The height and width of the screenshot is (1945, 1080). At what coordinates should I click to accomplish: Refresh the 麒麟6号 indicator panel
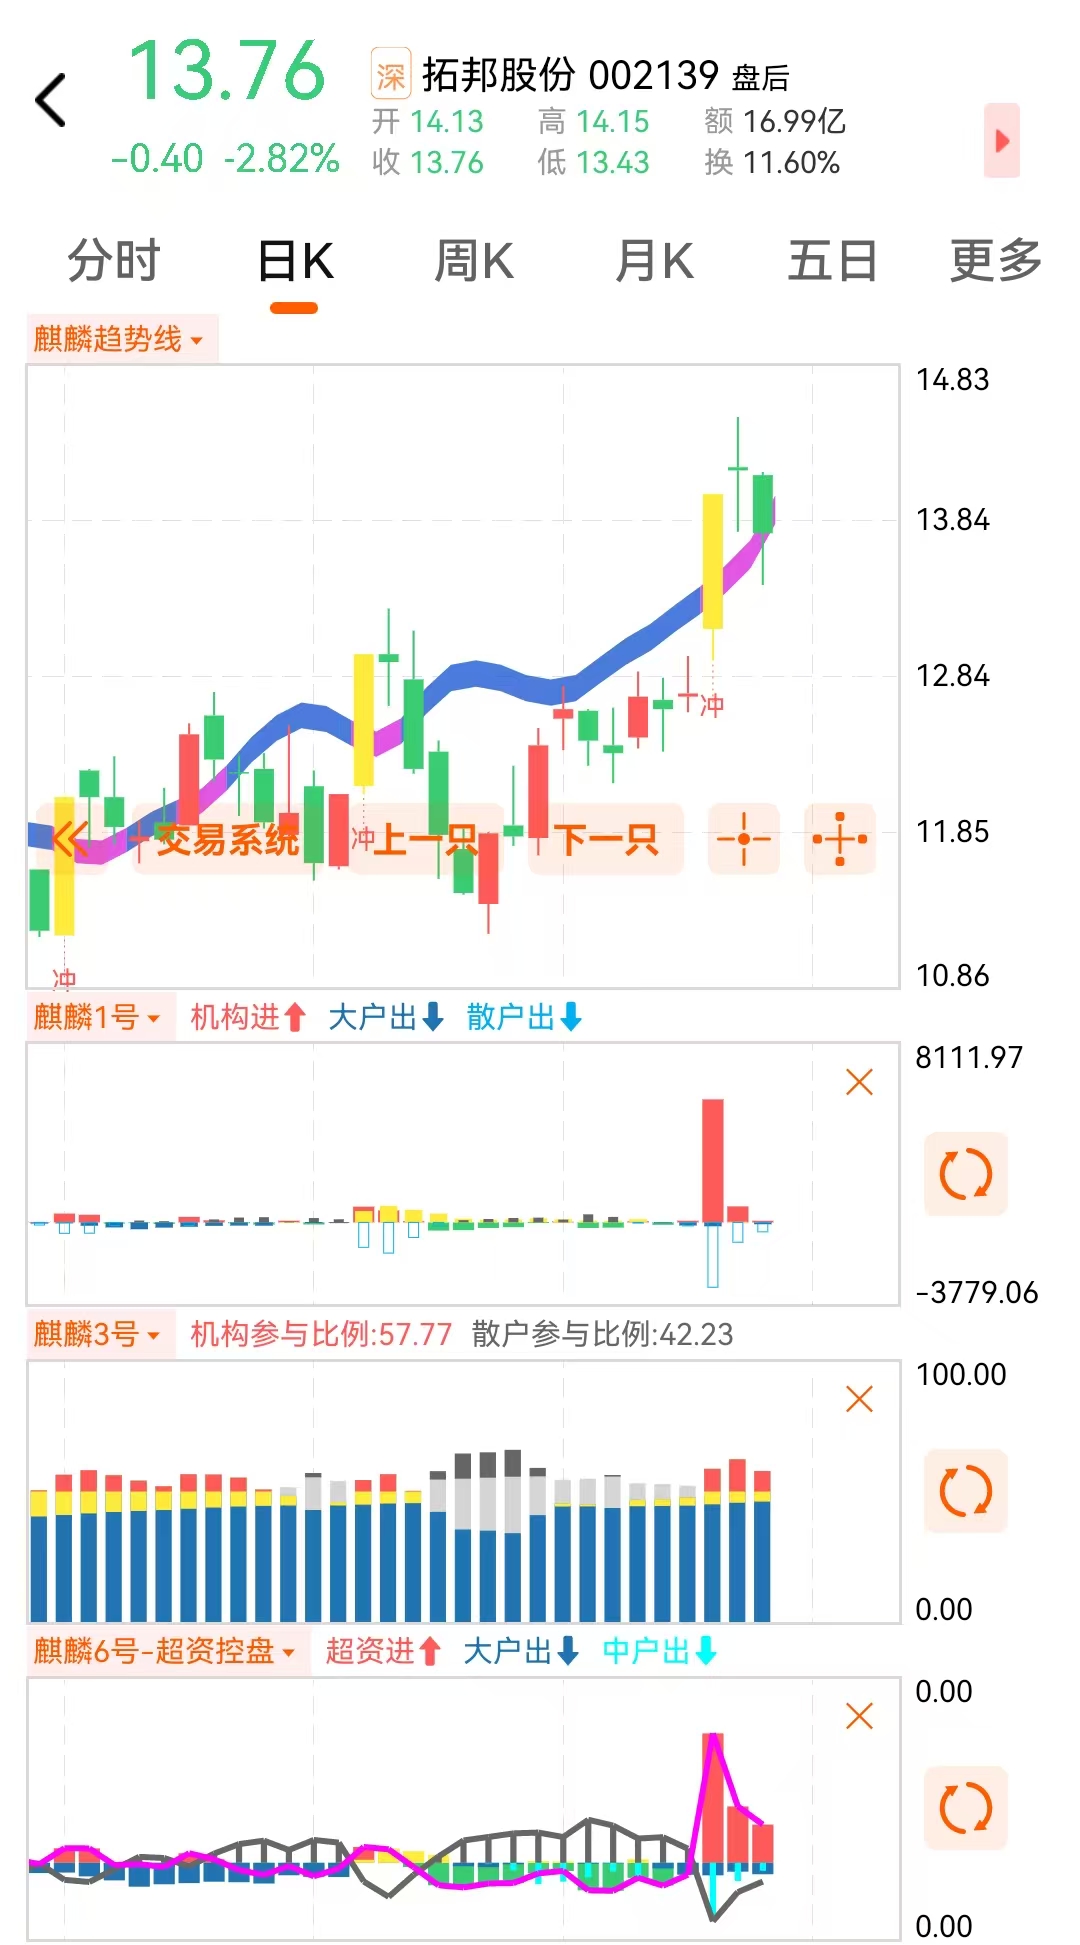tap(965, 1808)
